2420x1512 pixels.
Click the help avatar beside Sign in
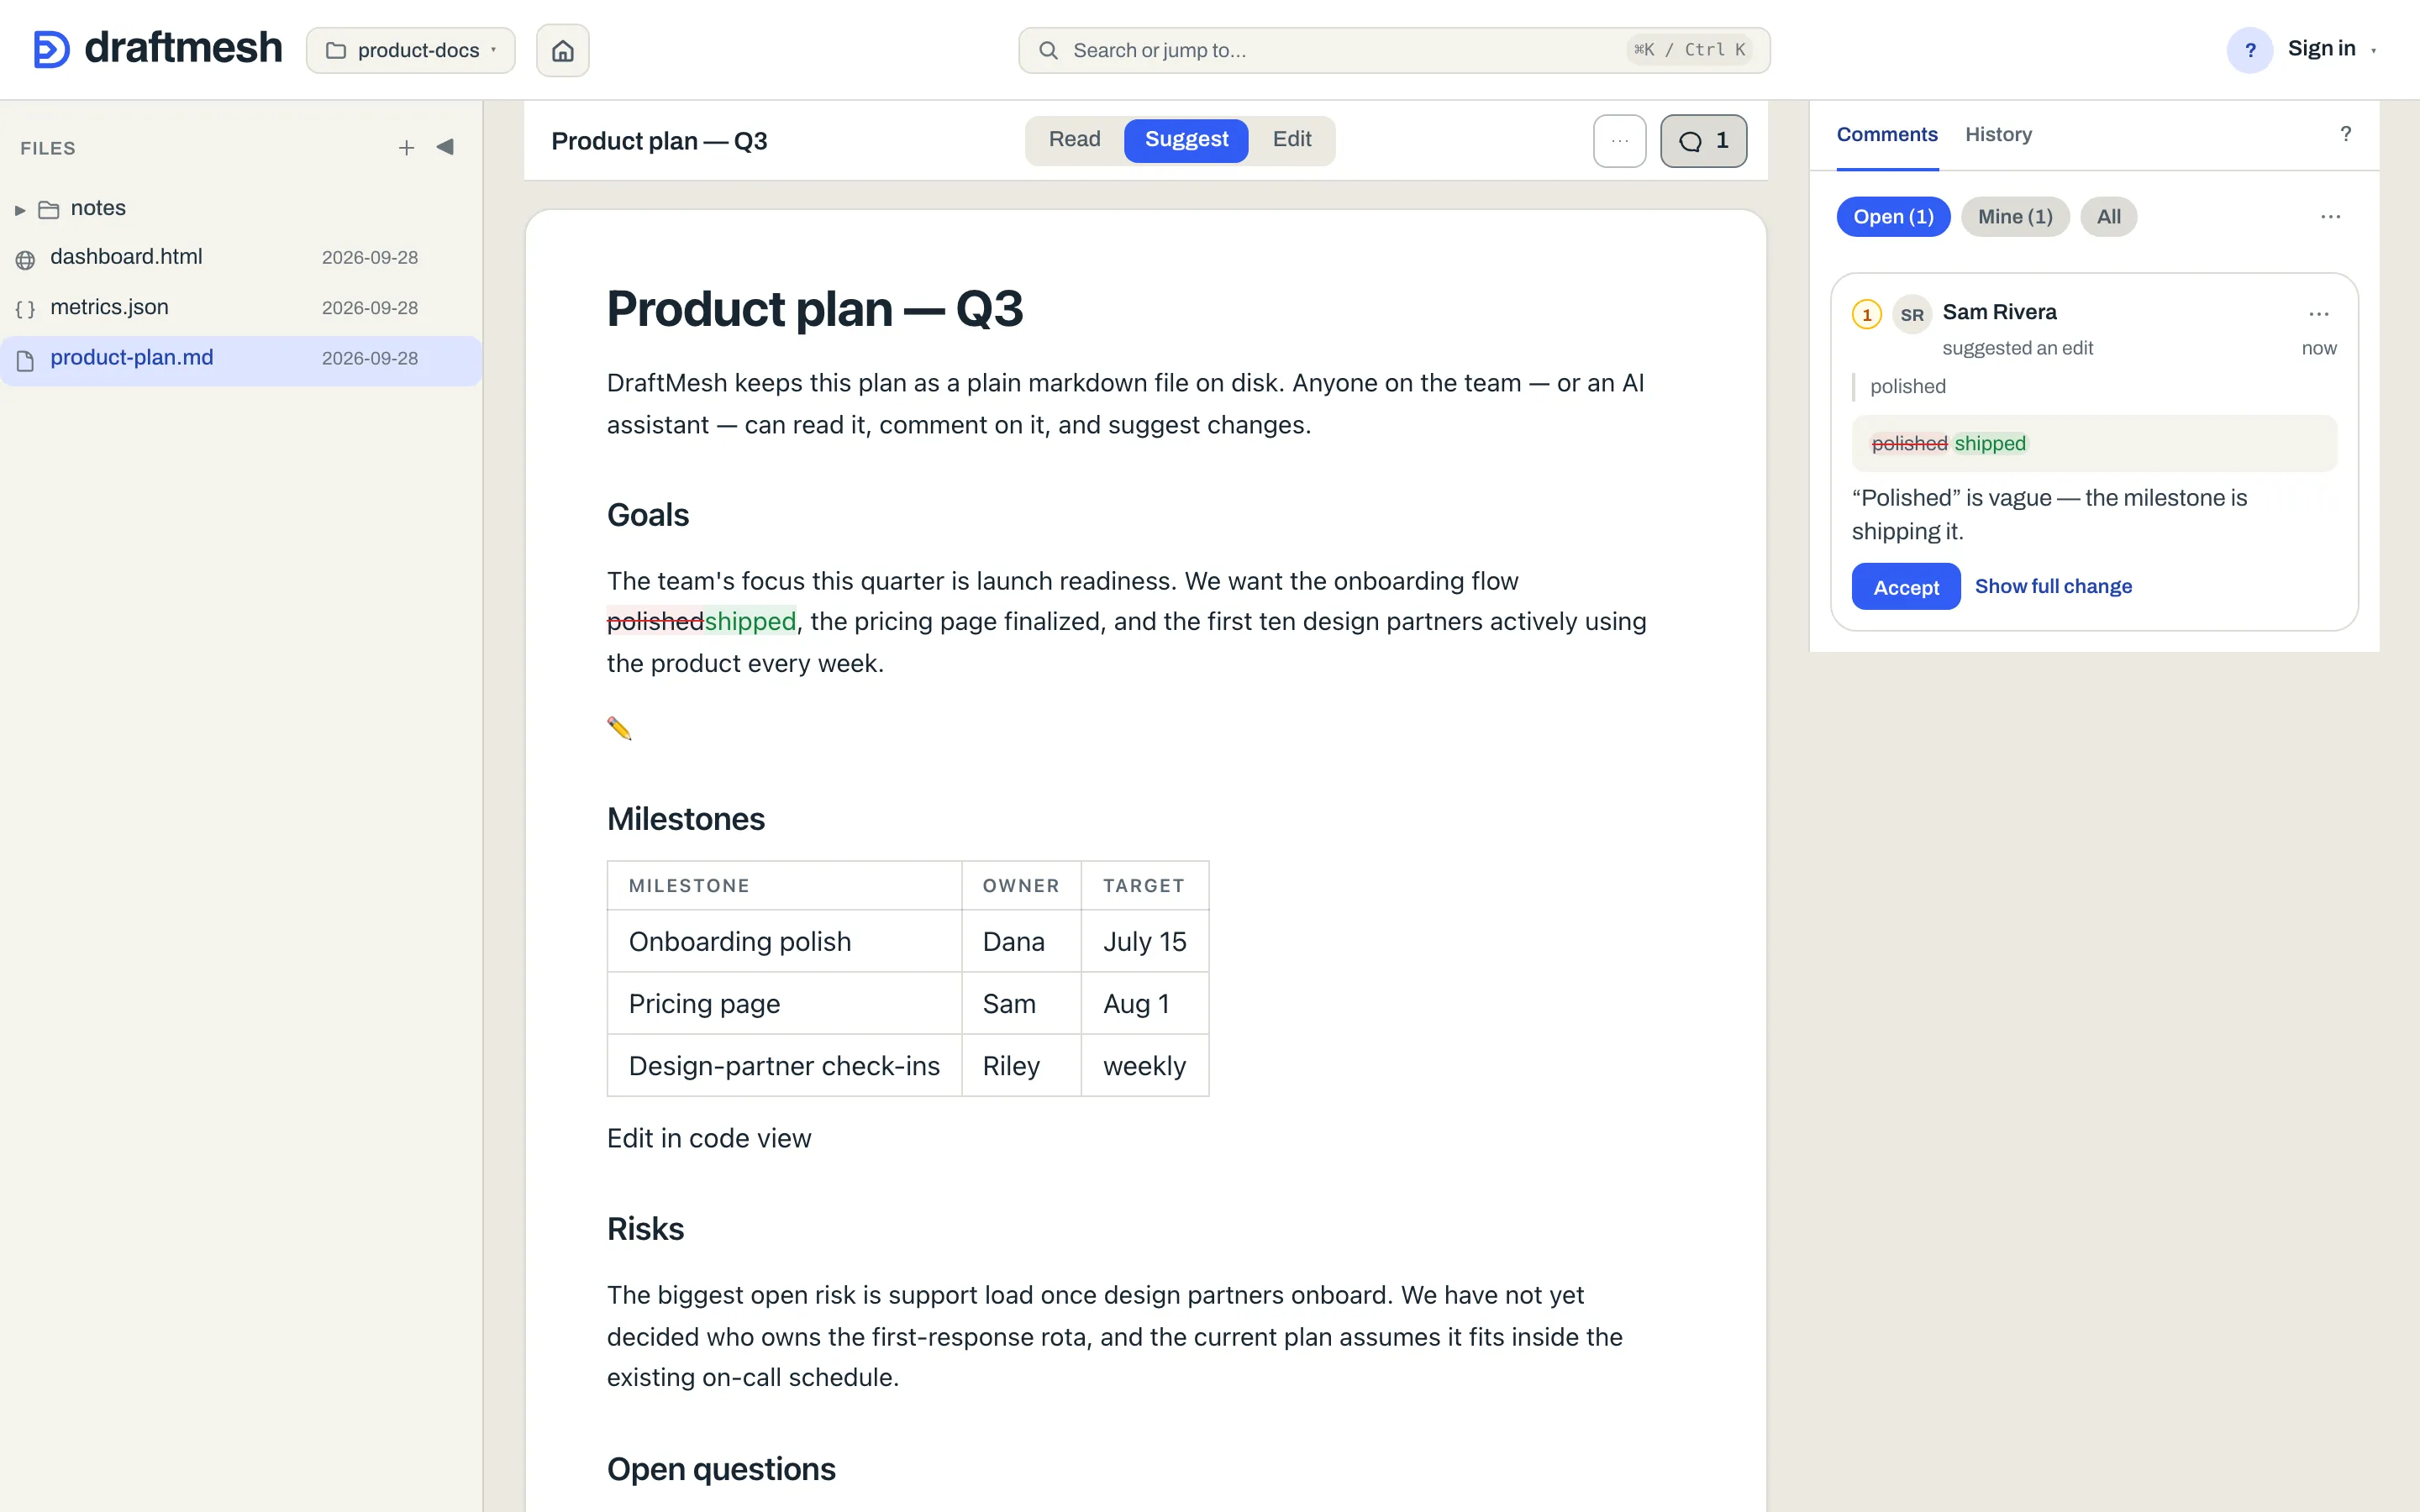pos(2250,50)
